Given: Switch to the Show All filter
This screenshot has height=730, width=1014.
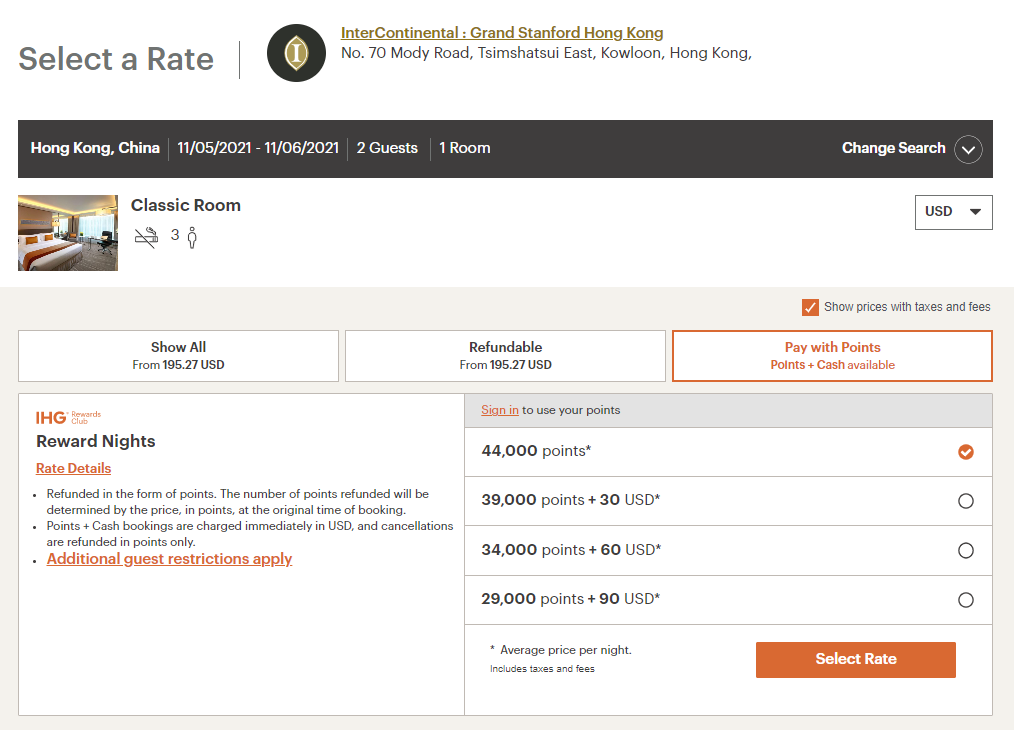Looking at the screenshot, I should 178,355.
